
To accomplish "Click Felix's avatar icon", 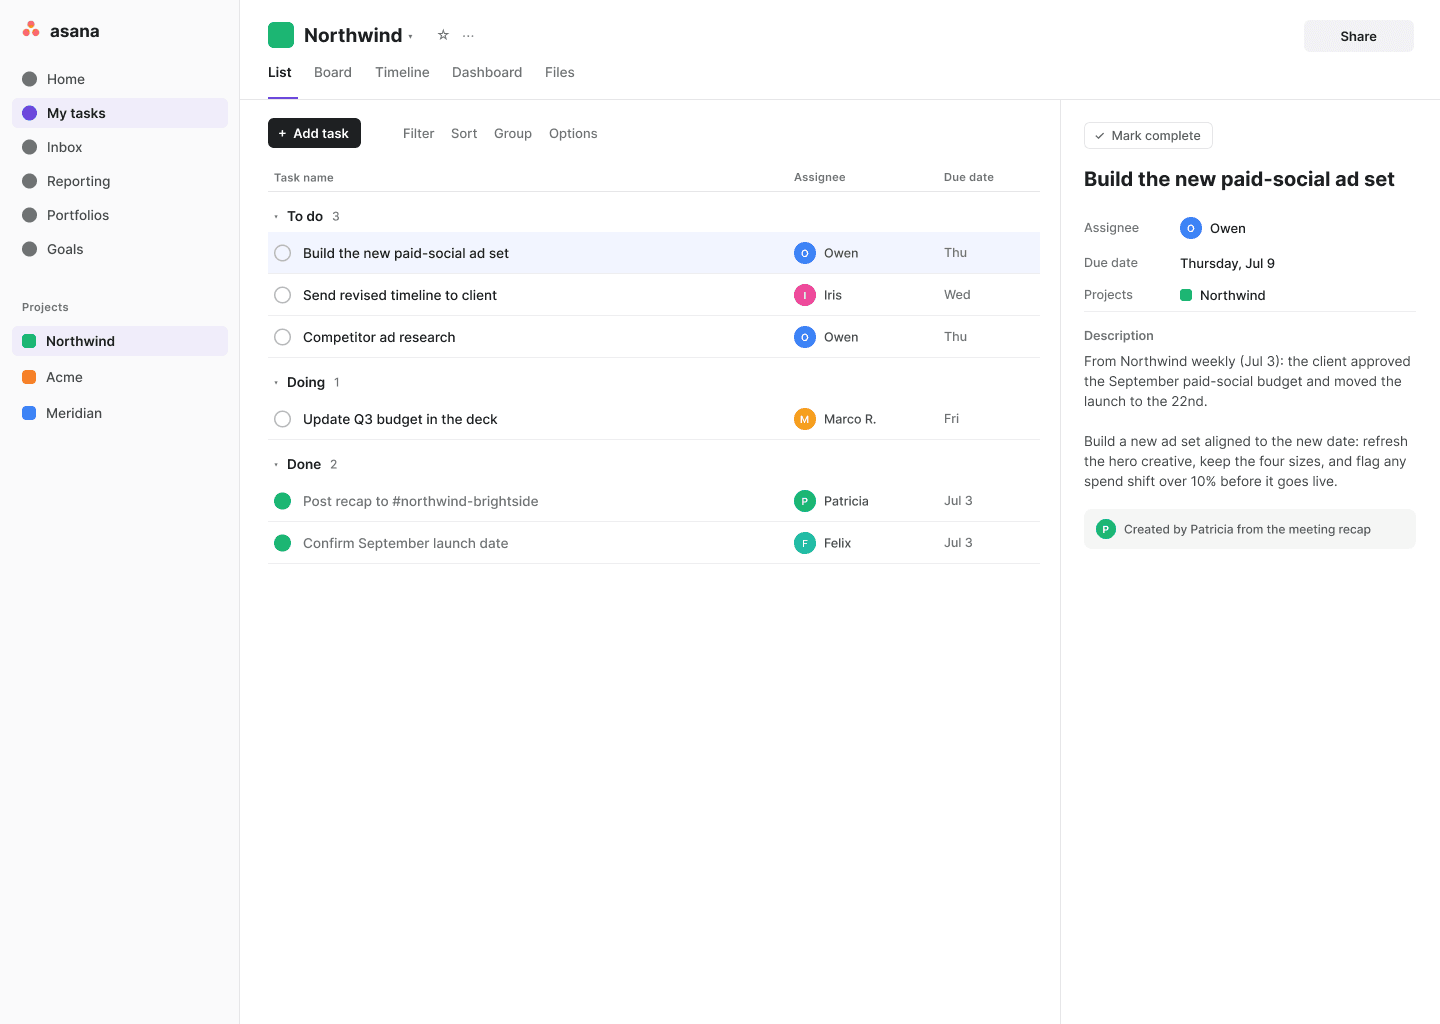I will coord(805,543).
